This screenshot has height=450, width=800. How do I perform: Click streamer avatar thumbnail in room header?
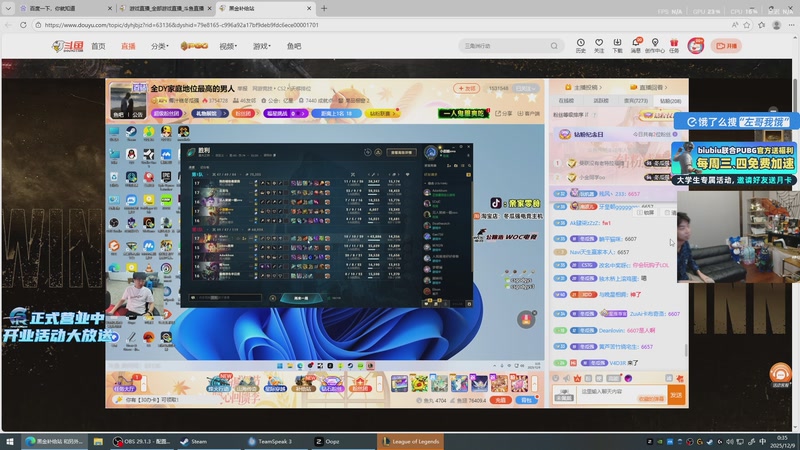click(x=128, y=101)
